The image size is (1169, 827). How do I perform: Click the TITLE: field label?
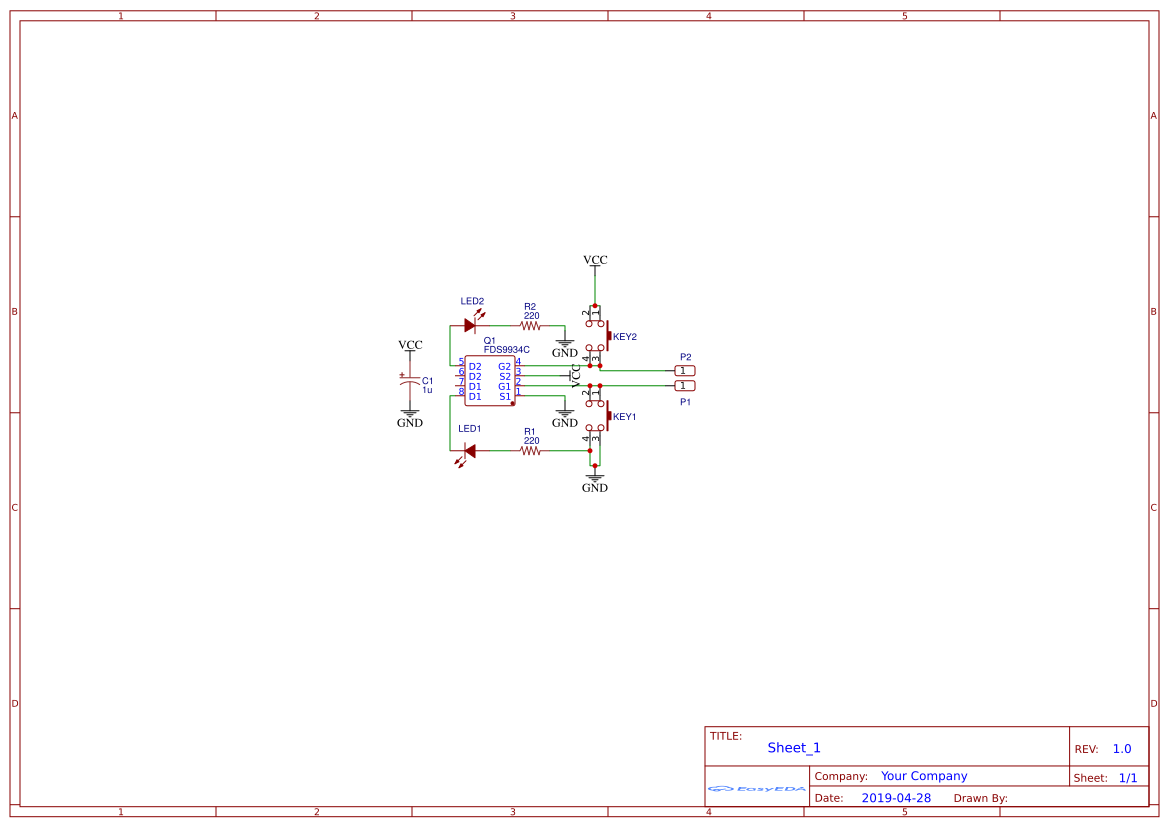(725, 736)
